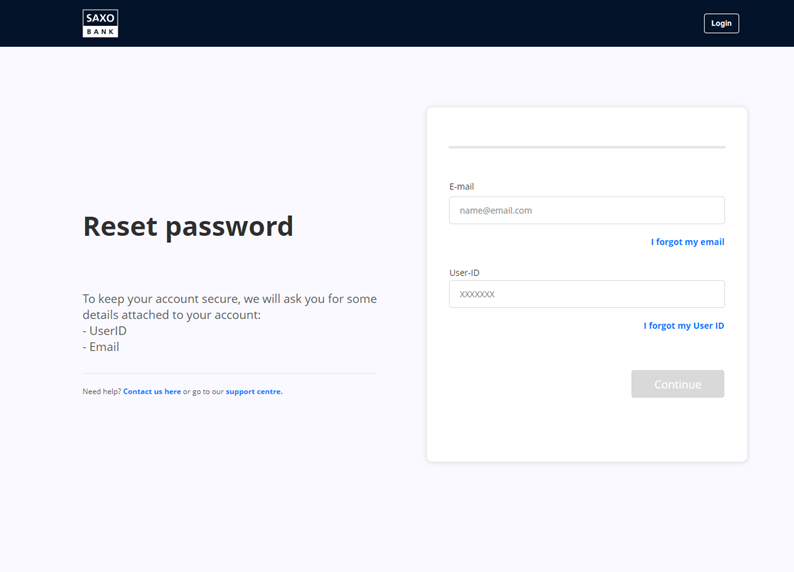Screen dimensions: 794x572
Task: Click the "- UserID" list line
Action: pos(104,331)
